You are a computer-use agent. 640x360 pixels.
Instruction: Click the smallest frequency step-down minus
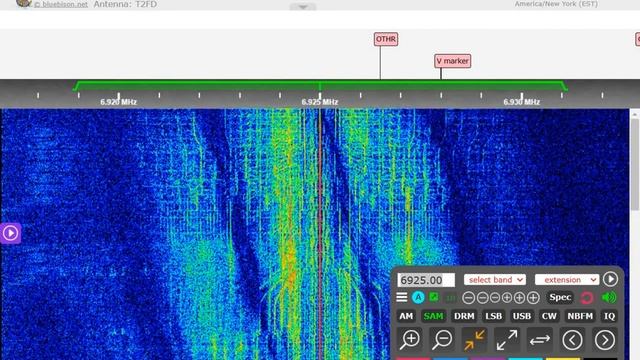[x=495, y=298]
